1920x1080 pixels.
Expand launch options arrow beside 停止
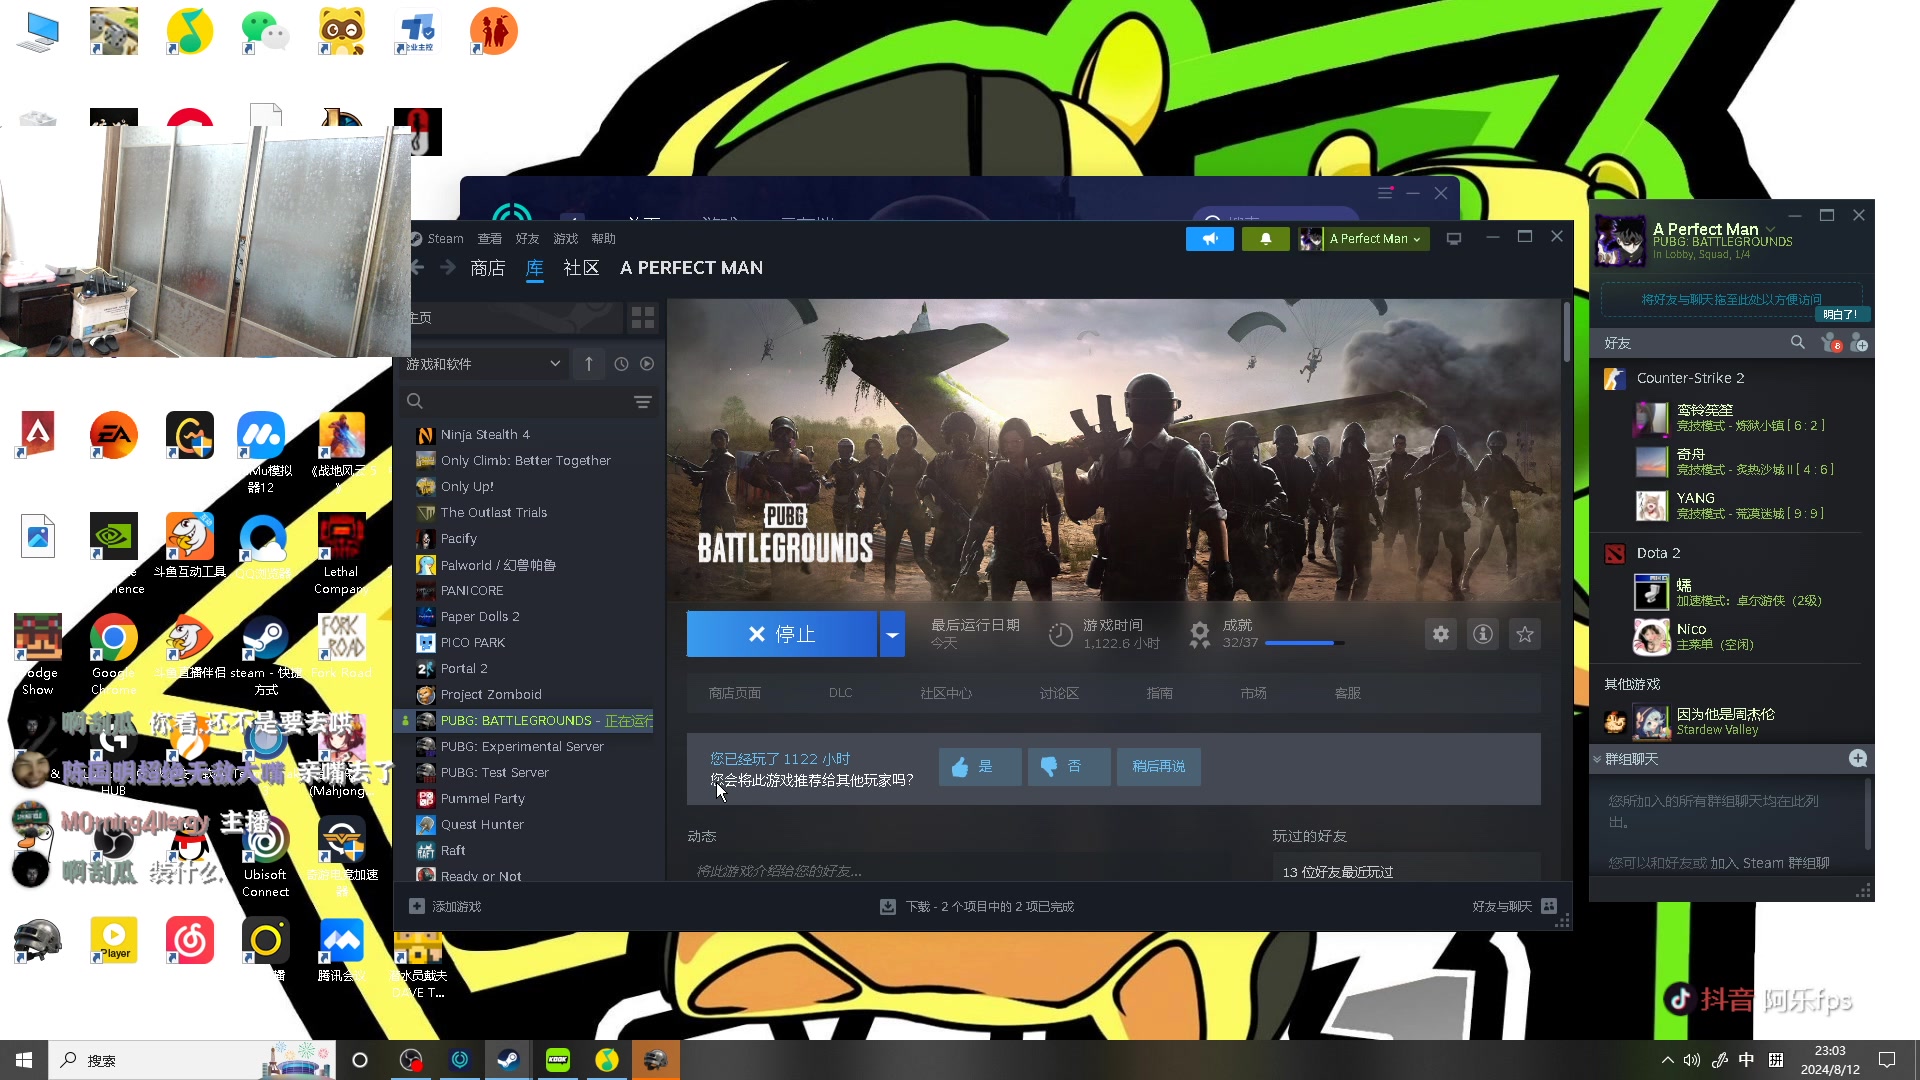click(x=892, y=634)
